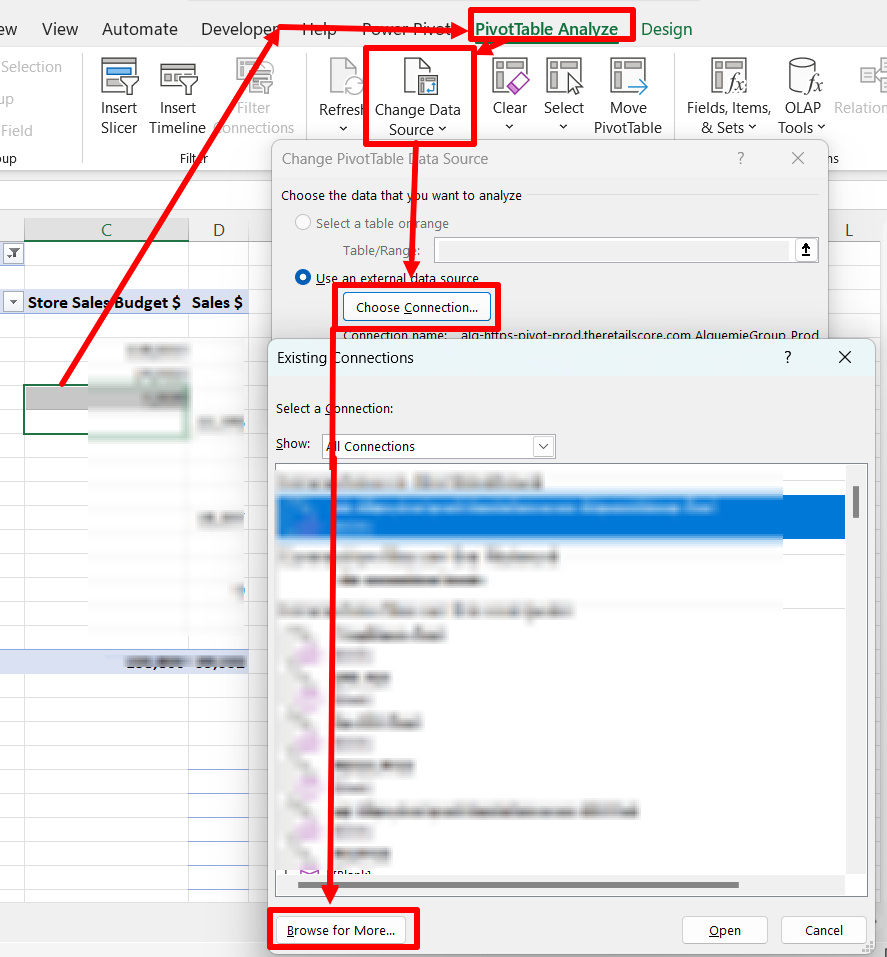This screenshot has width=887, height=957.
Task: Open the Design ribbon tab
Action: click(x=667, y=29)
